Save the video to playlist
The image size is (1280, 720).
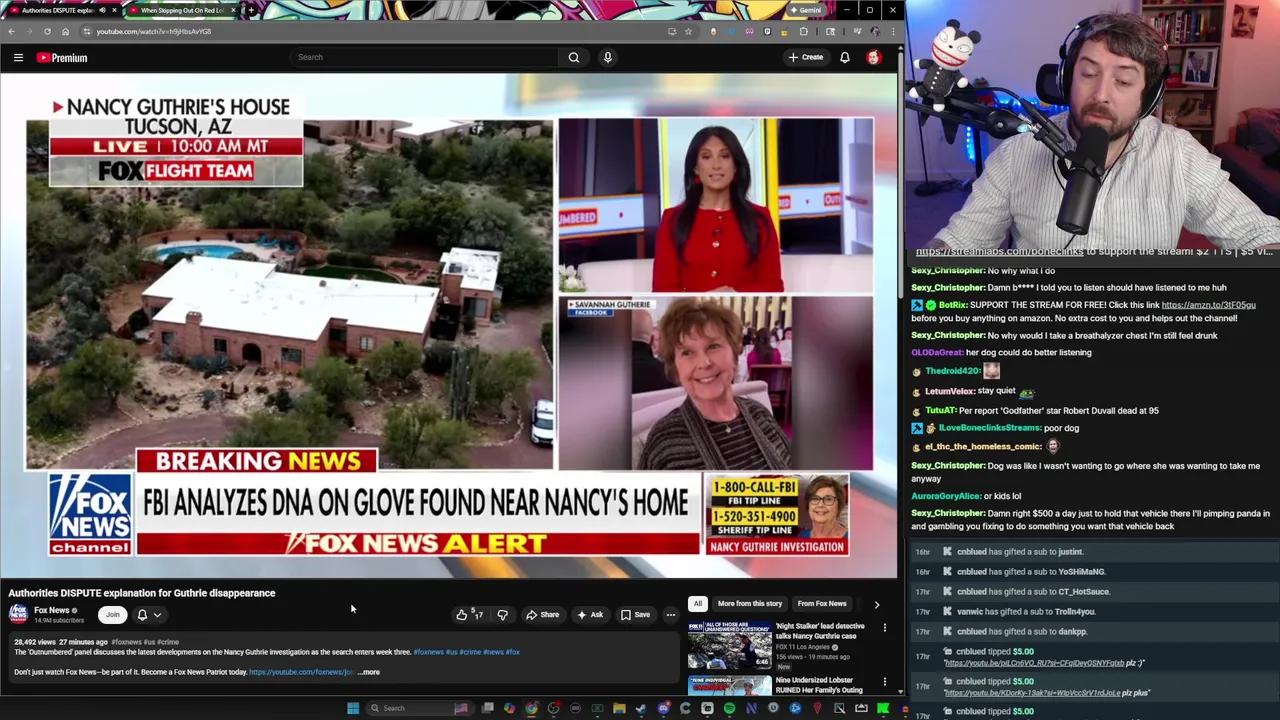pyautogui.click(x=635, y=615)
